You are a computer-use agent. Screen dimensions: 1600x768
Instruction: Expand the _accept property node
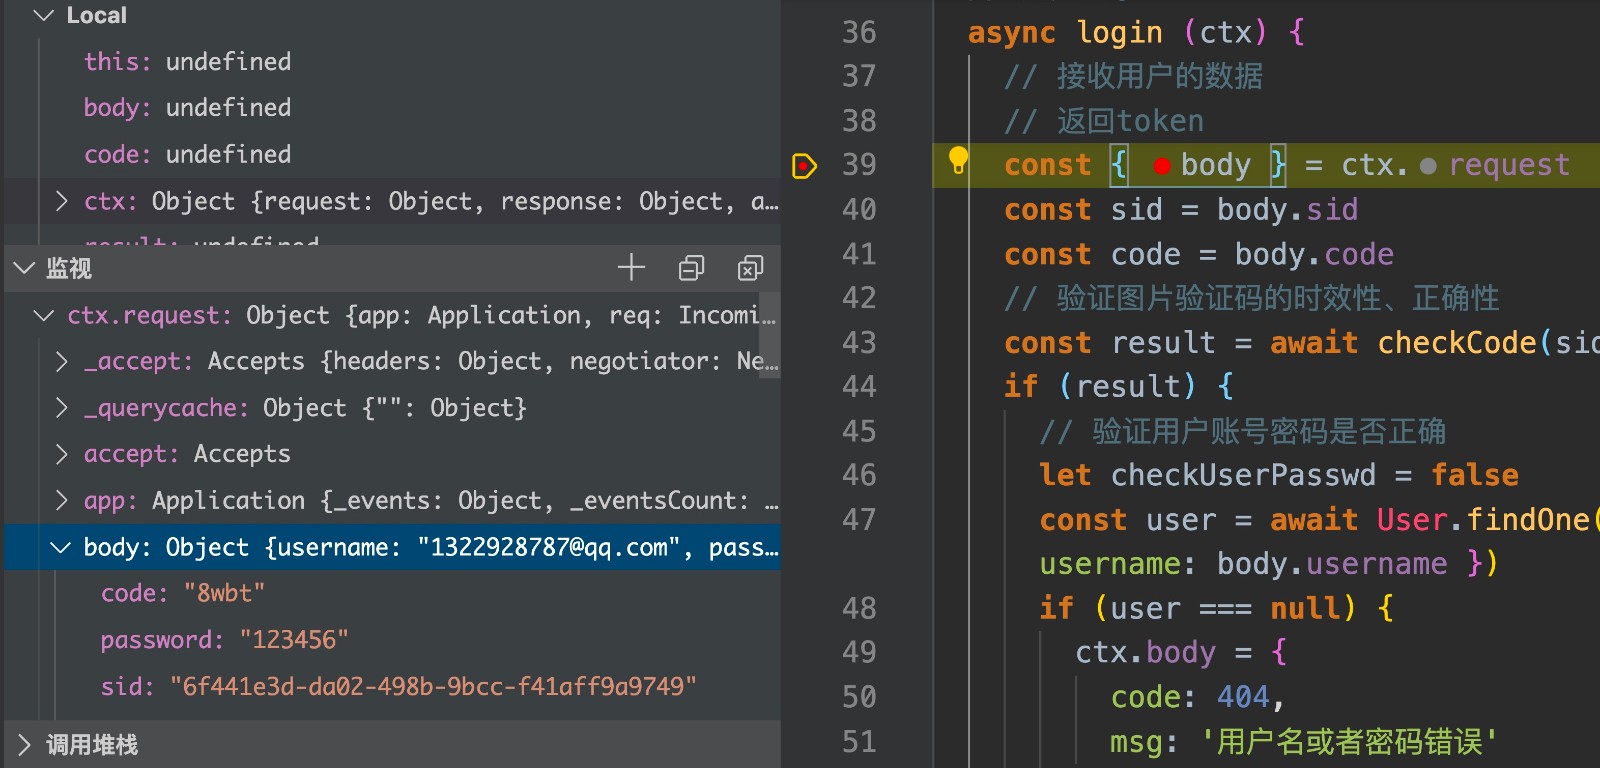[62, 362]
